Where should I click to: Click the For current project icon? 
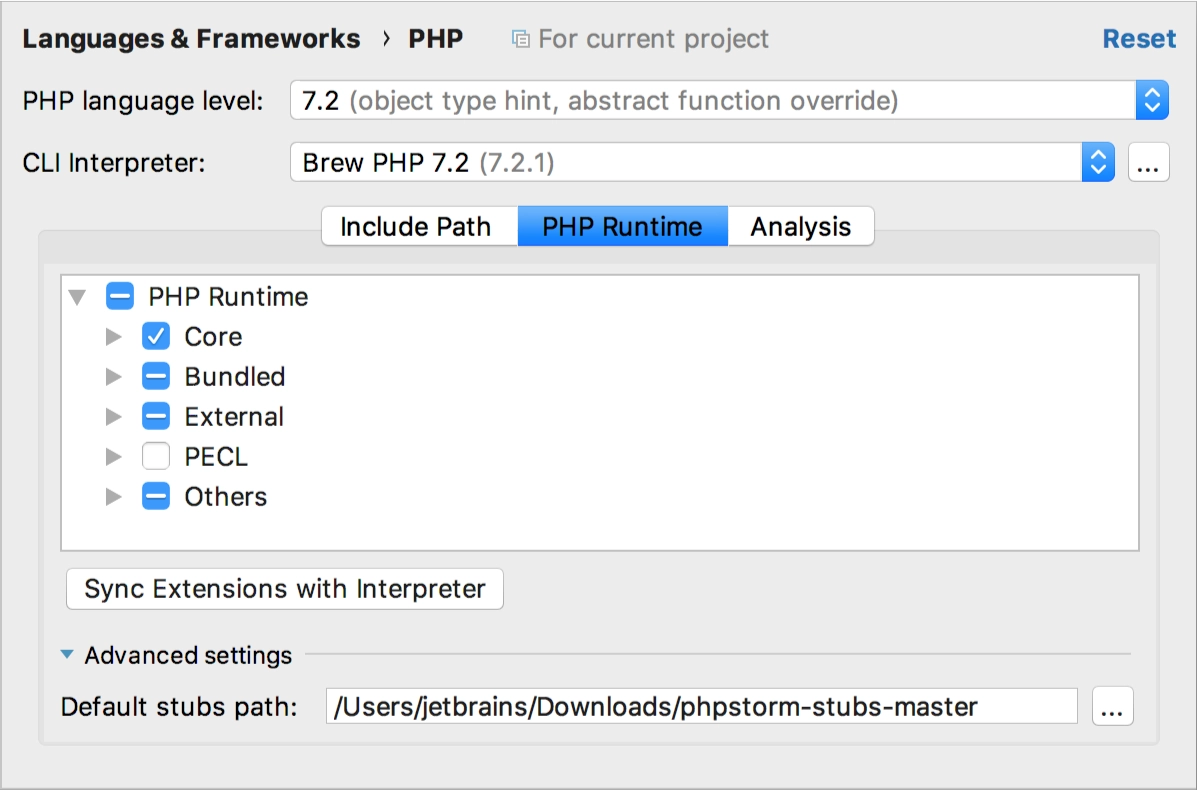click(521, 39)
